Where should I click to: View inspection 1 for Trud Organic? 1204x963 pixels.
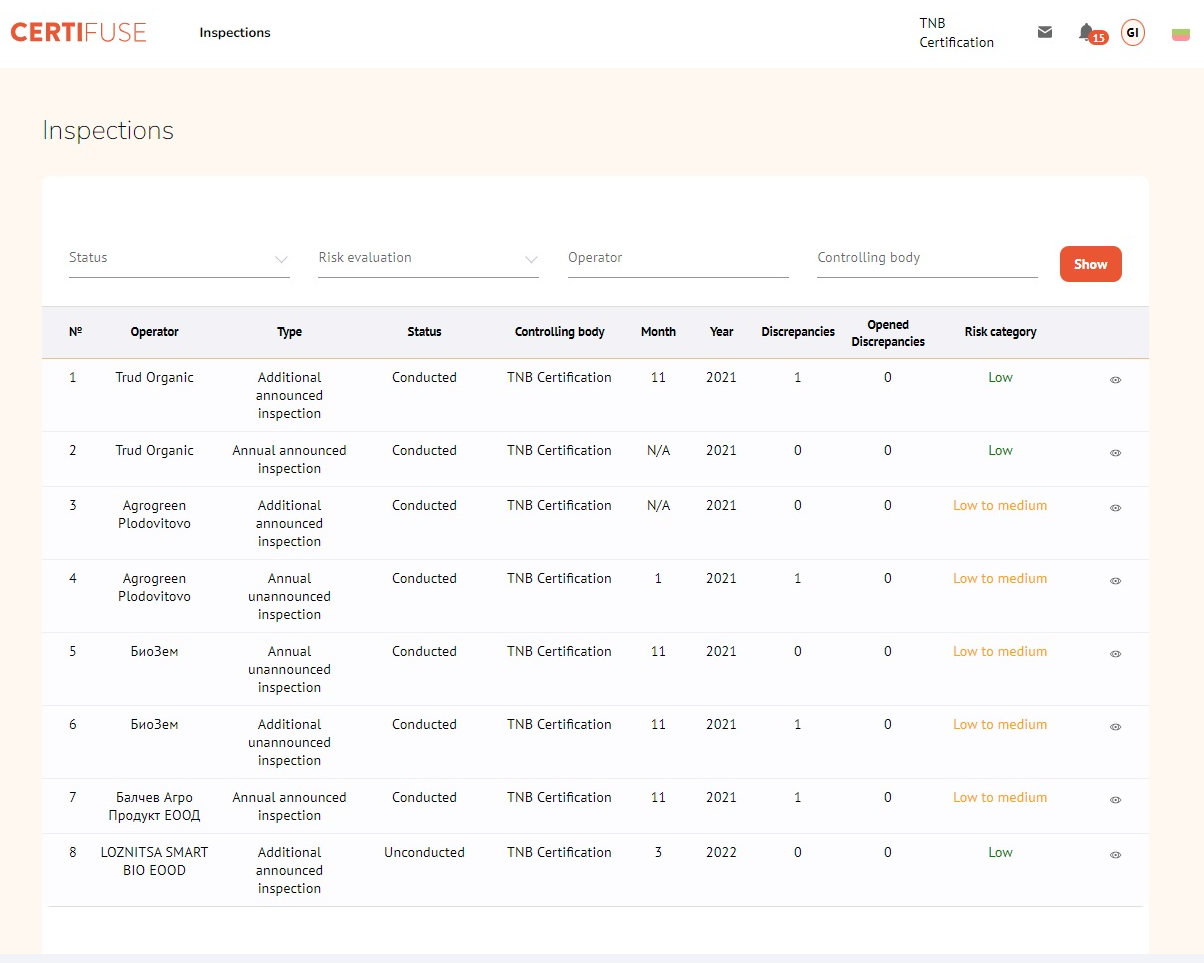click(1115, 380)
